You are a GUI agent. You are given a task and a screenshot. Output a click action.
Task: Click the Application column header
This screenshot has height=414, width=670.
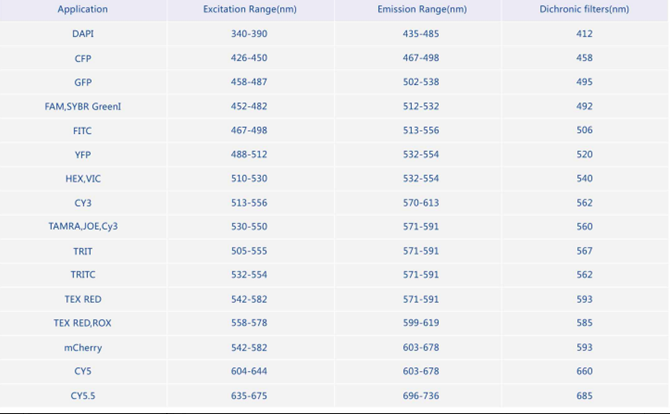(x=83, y=10)
